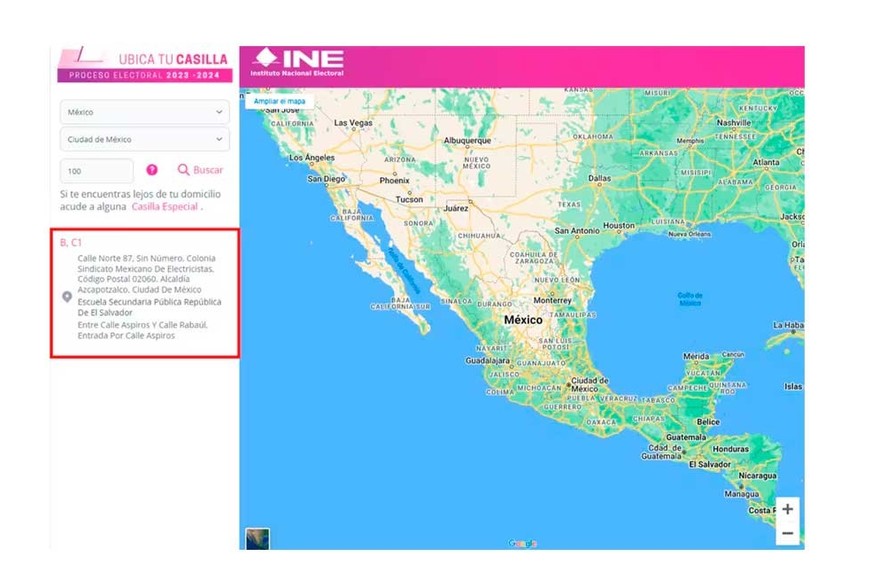Screen dimensions: 870x580
Task: Click the Escuela Secundaria Pública address text
Action: pos(149,306)
